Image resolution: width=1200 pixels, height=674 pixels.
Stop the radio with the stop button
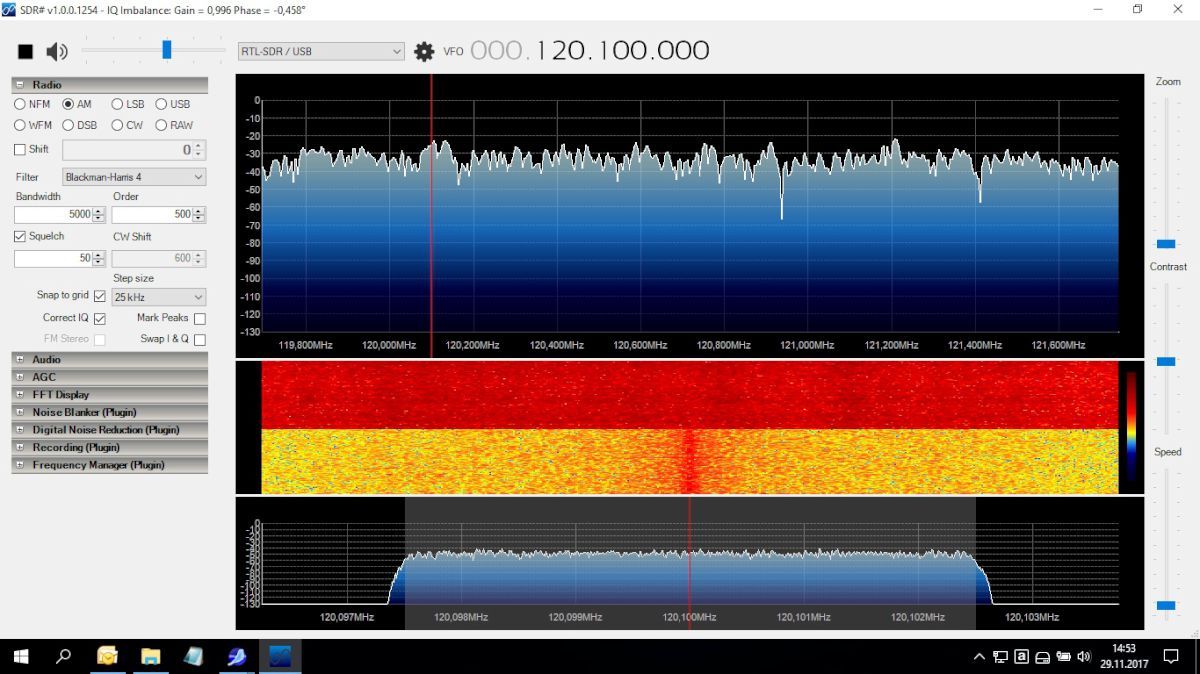26,51
